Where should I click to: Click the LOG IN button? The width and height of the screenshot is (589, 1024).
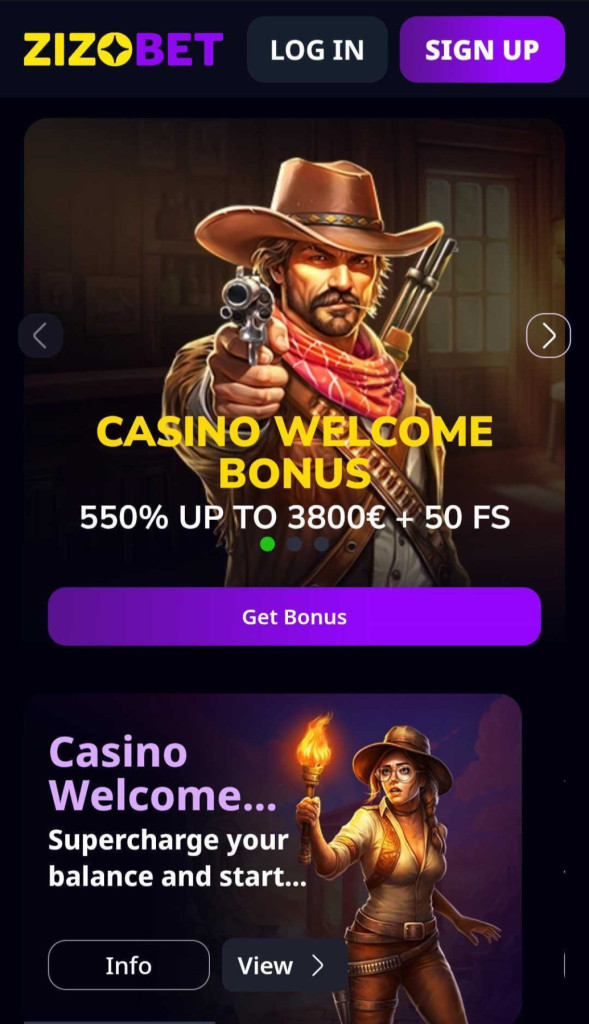pyautogui.click(x=317, y=50)
